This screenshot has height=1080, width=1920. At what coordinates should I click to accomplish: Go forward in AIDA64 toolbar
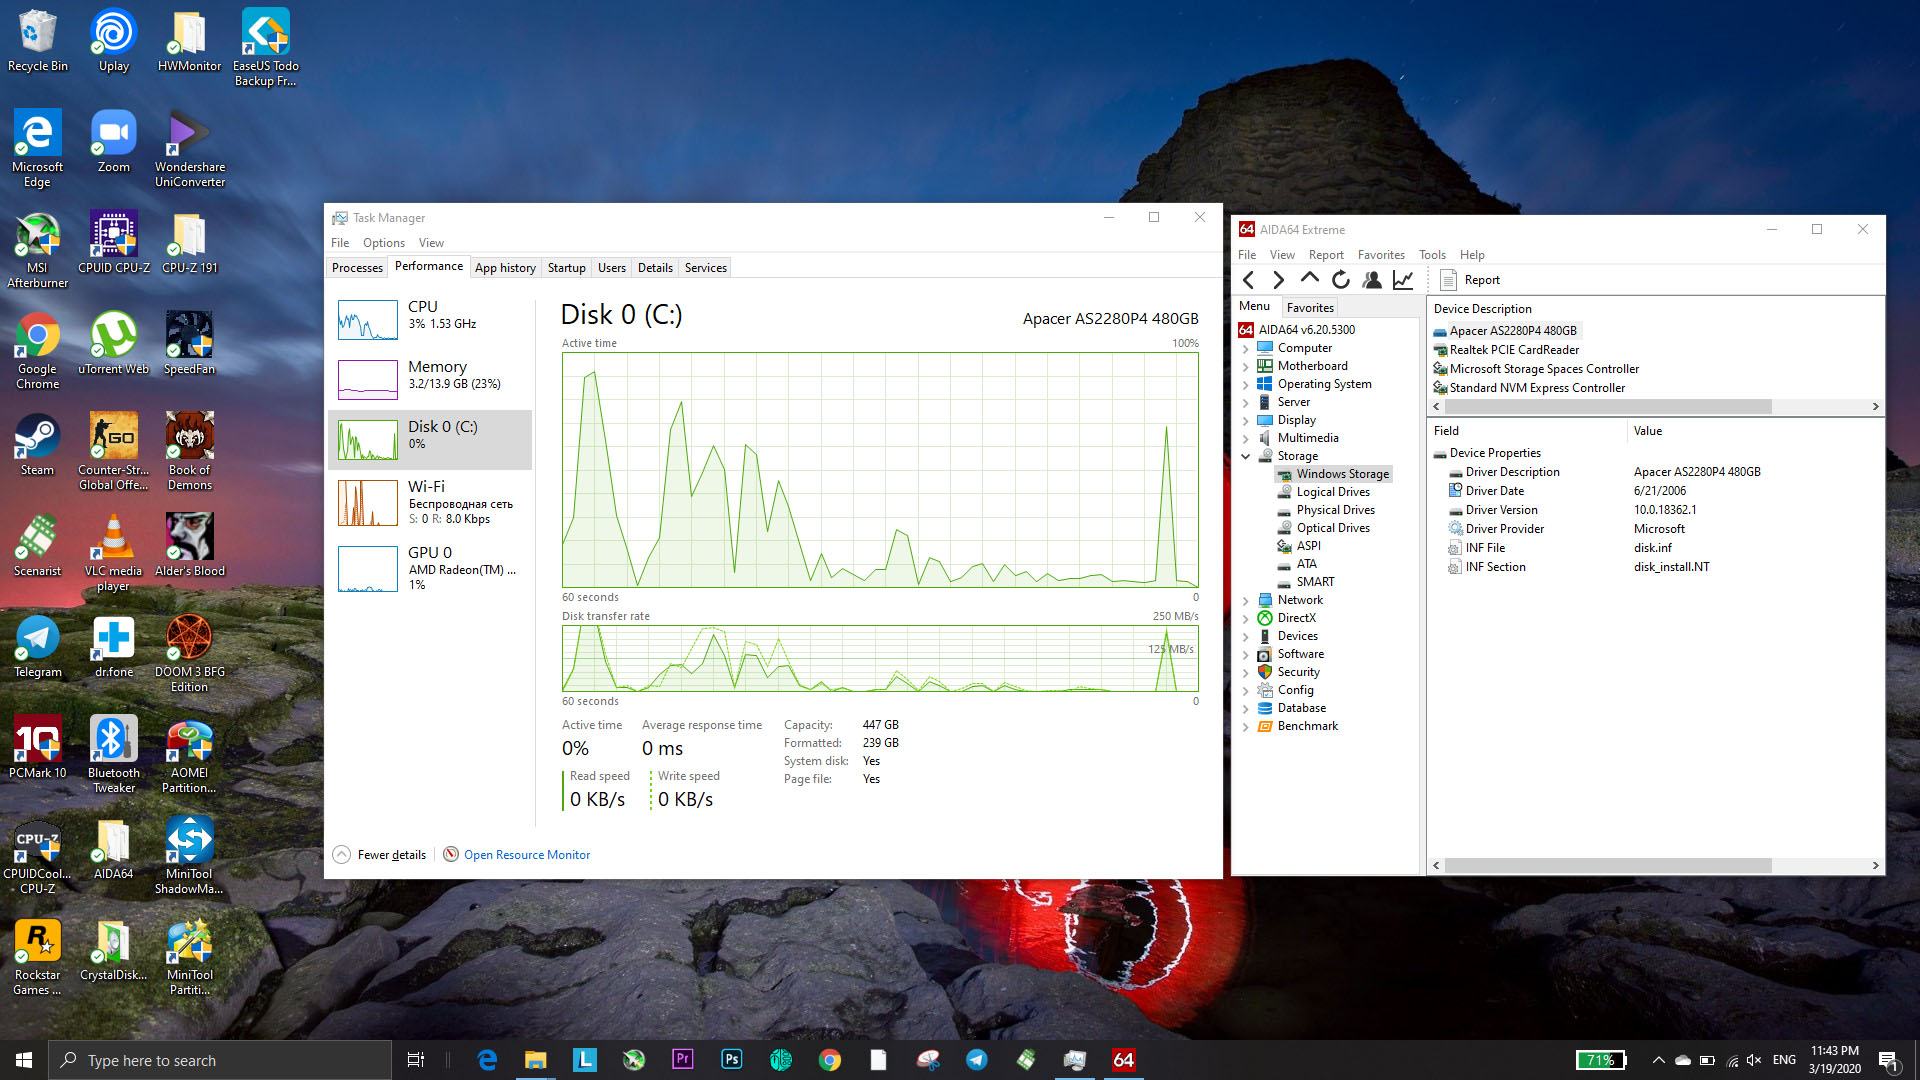pos(1278,280)
